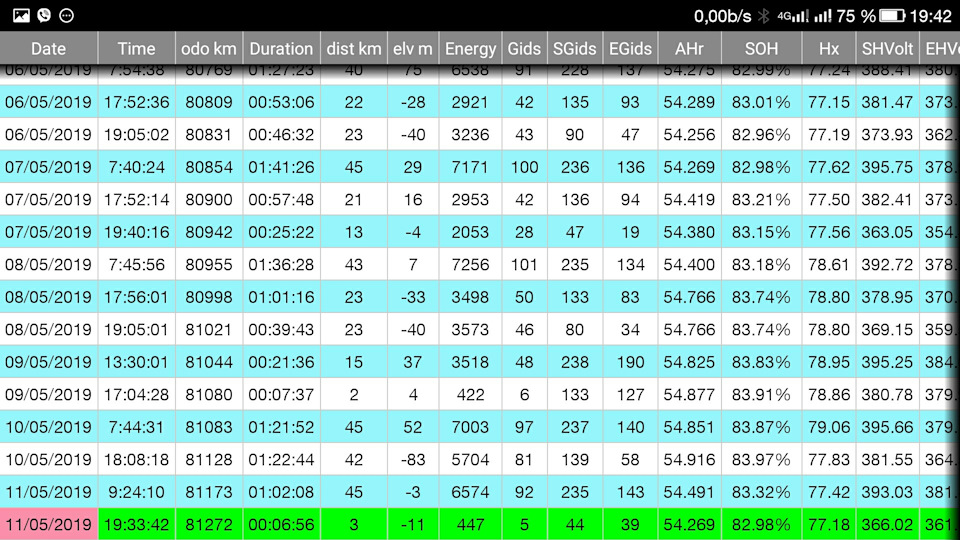Tap the EGids column header
Screen dimensions: 960x540
point(630,48)
